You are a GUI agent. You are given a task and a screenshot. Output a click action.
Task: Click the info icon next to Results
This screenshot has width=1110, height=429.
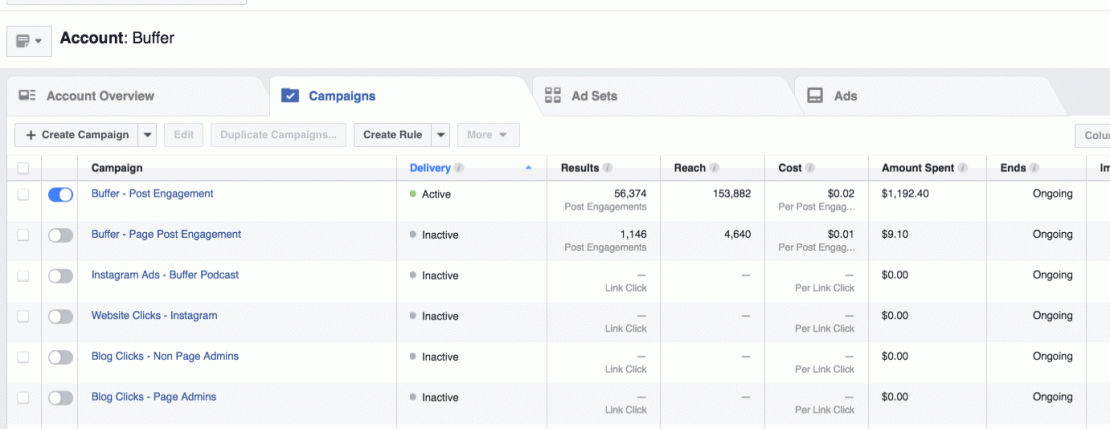pos(607,168)
